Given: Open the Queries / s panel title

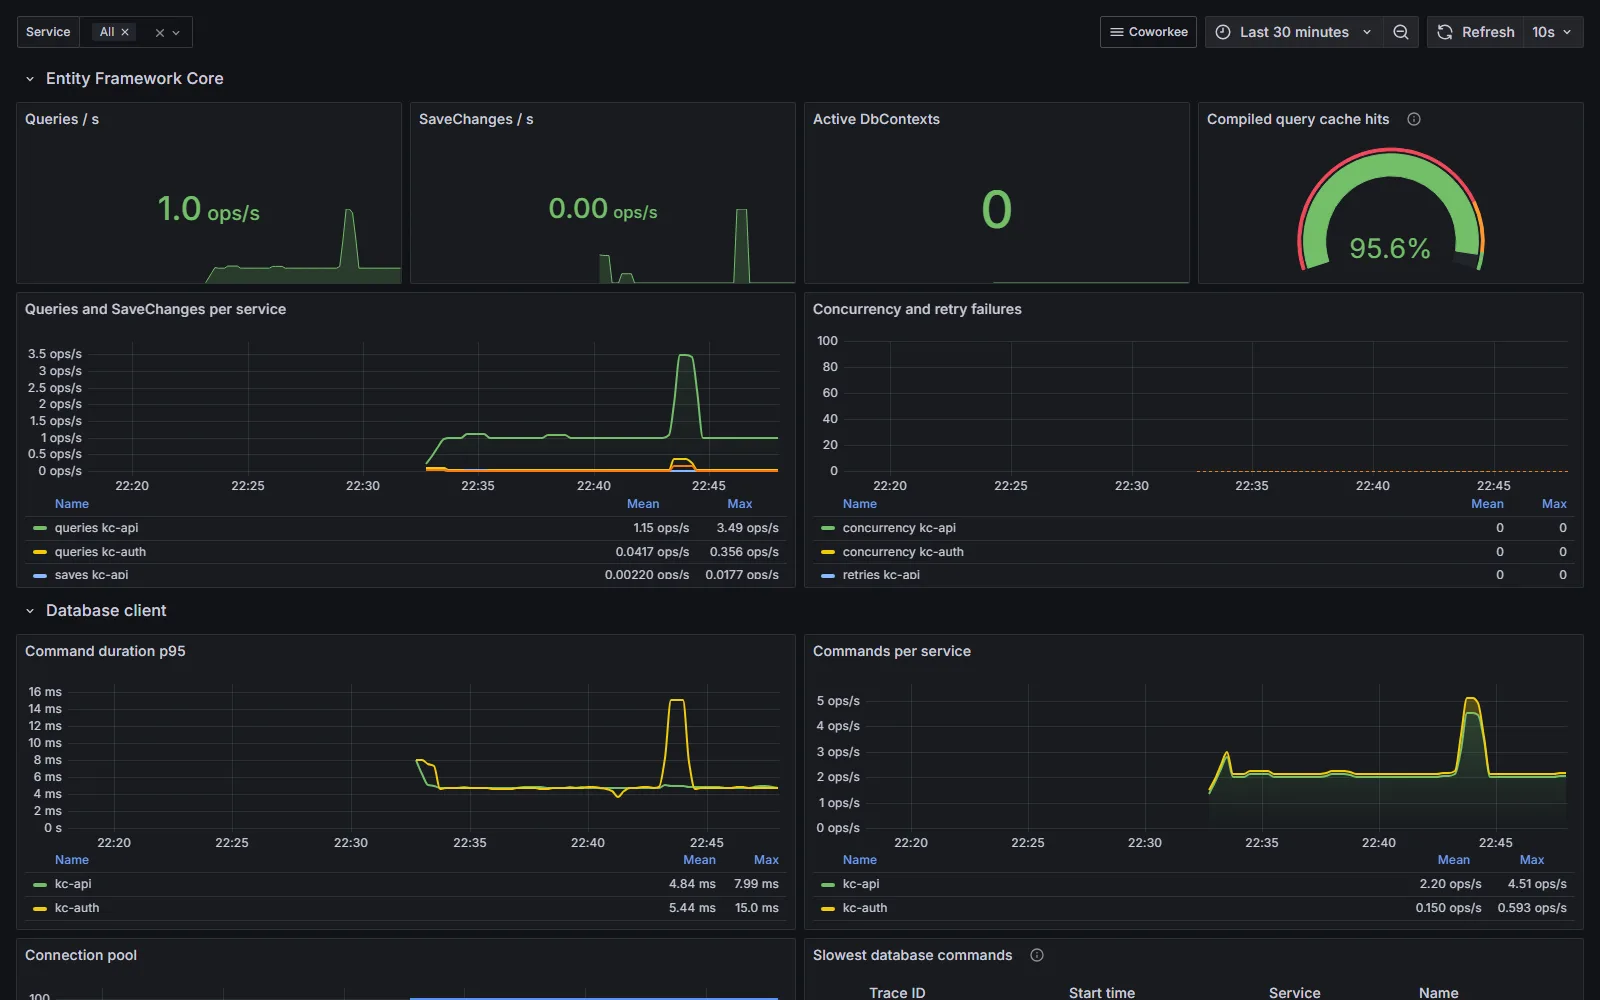Looking at the screenshot, I should coord(62,119).
